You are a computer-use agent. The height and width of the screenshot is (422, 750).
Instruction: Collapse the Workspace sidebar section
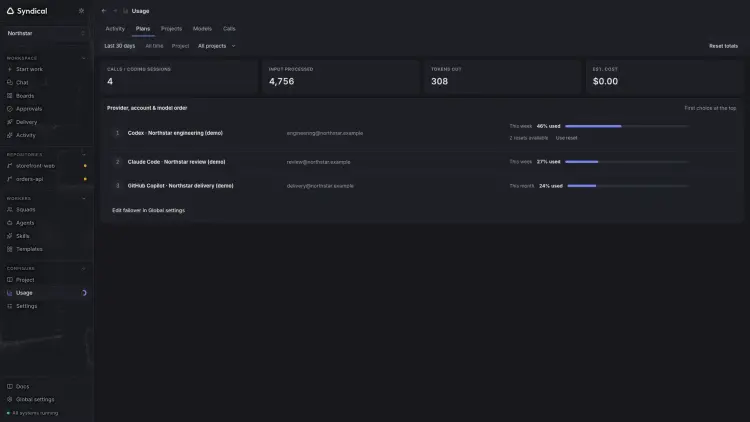pos(84,58)
